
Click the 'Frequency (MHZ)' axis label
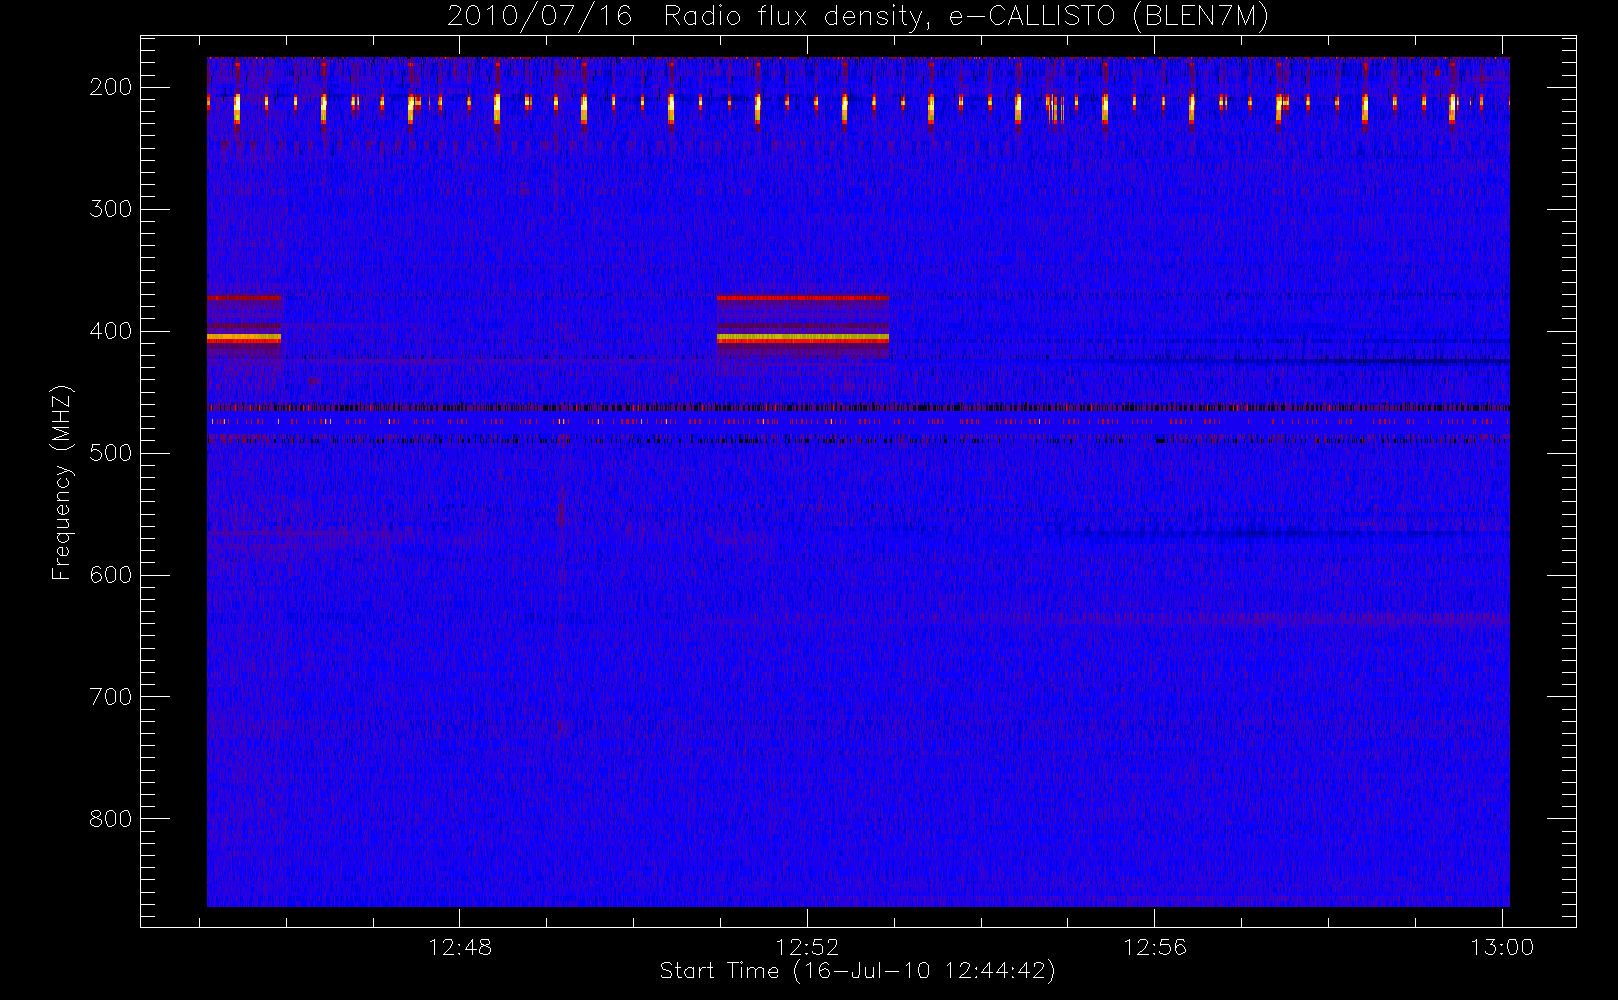point(62,482)
